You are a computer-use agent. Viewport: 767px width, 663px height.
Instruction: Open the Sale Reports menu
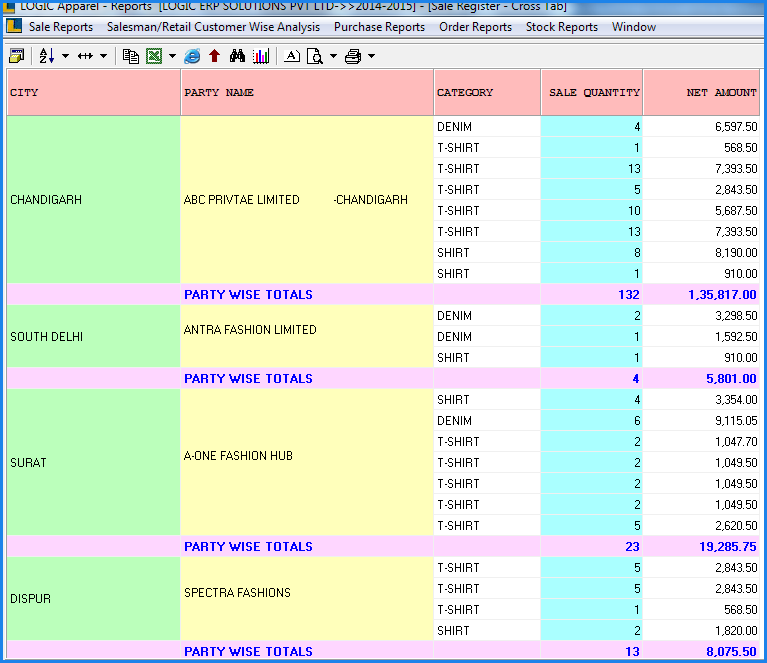point(61,27)
